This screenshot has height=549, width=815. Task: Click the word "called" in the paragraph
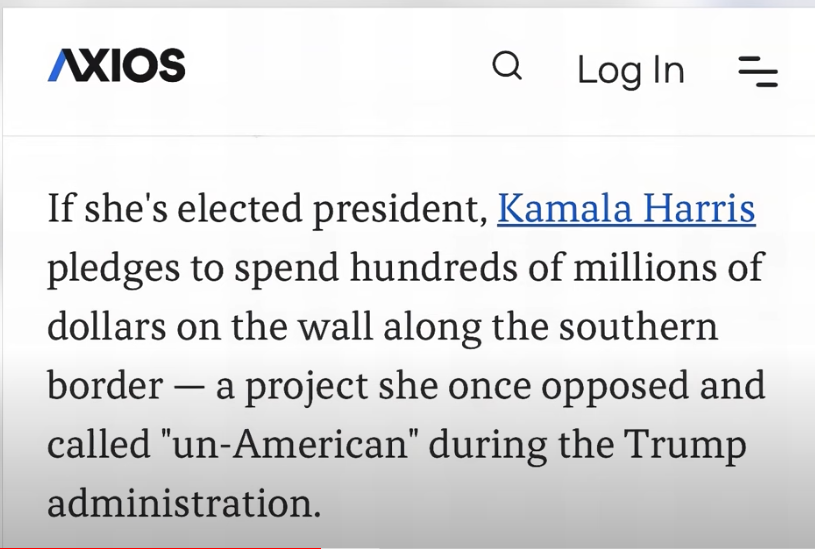point(99,443)
